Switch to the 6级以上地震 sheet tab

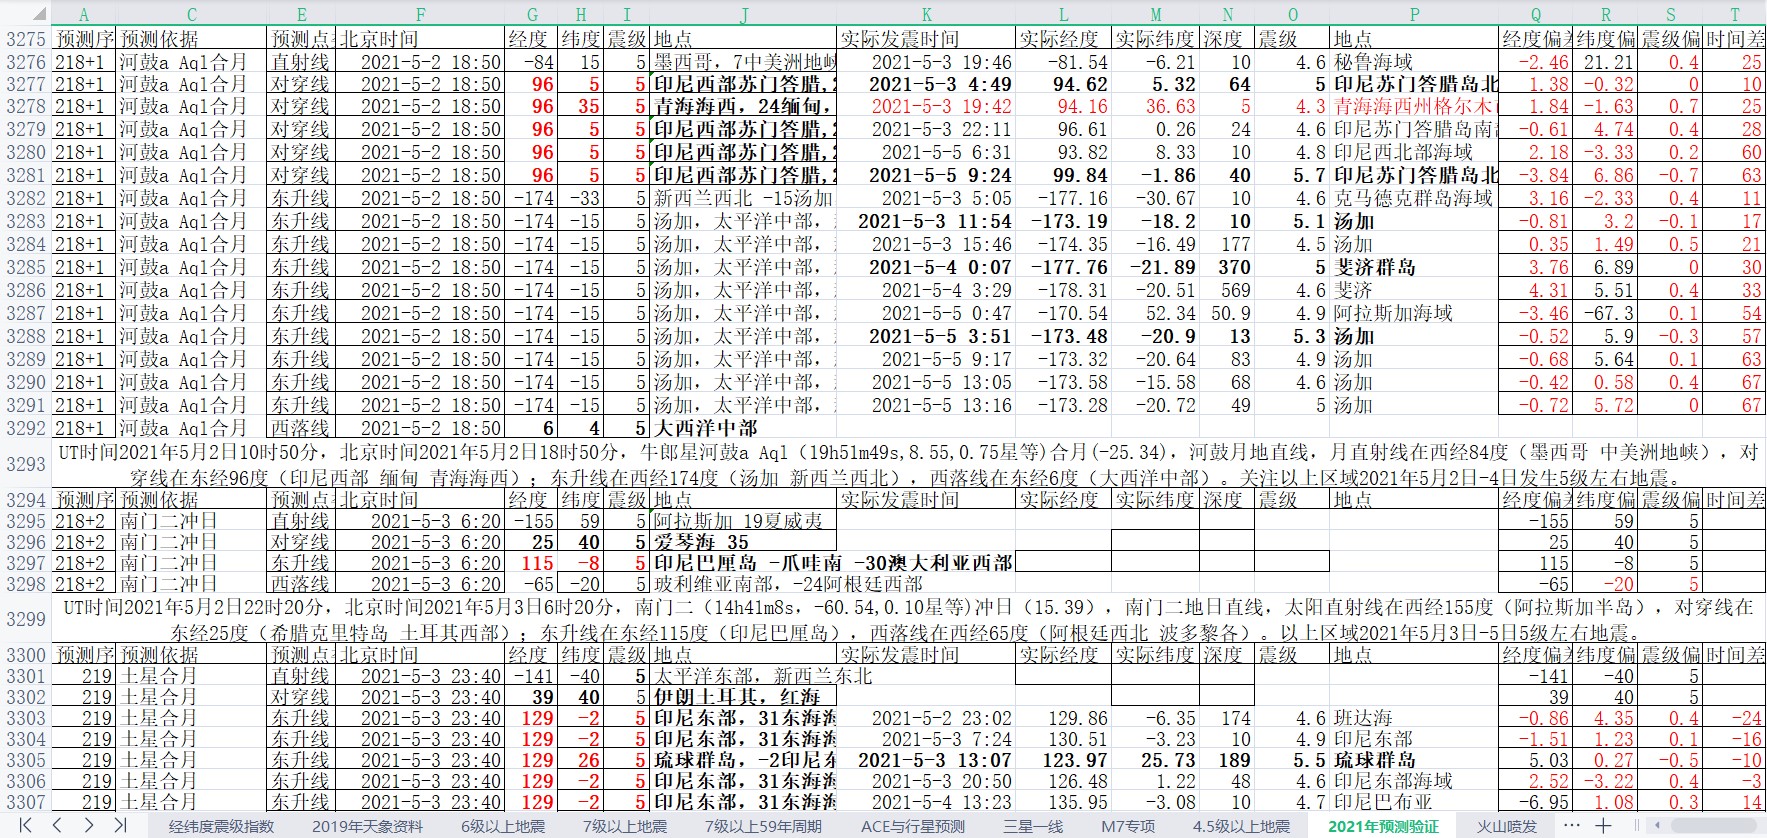[503, 826]
